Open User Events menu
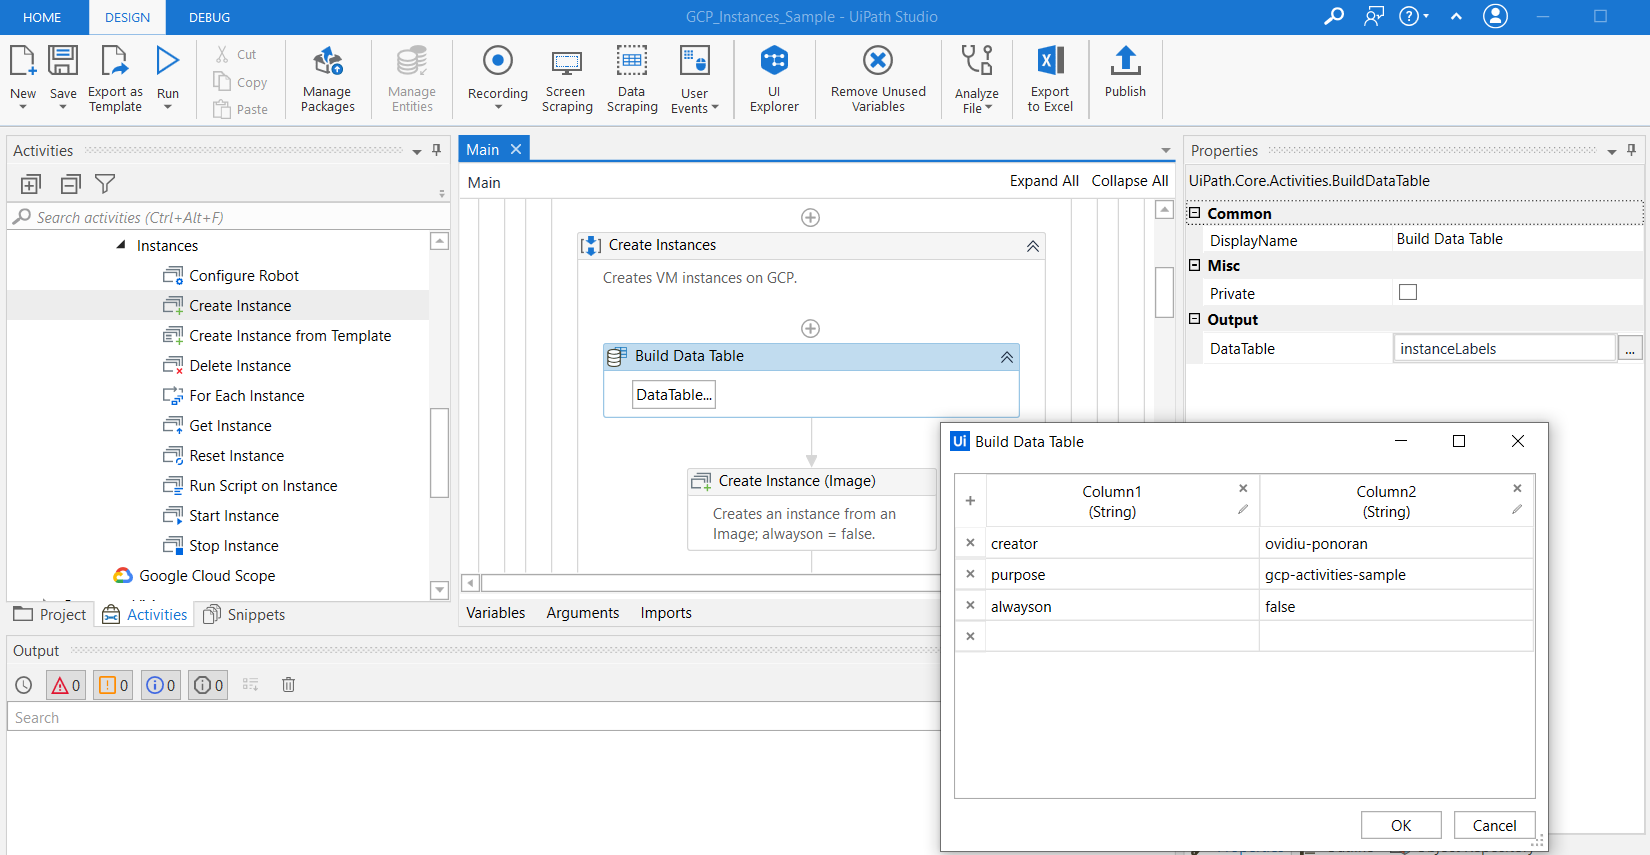1650x855 pixels. click(x=695, y=78)
